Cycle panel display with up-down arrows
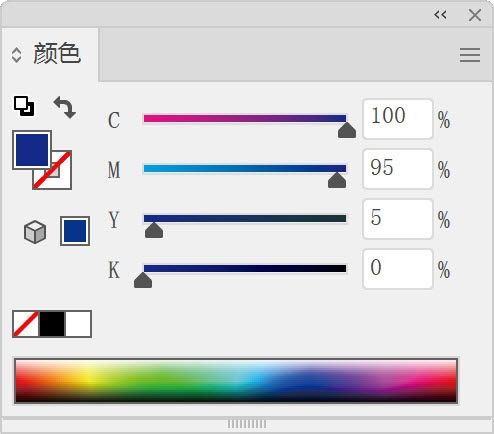 click(x=16, y=55)
